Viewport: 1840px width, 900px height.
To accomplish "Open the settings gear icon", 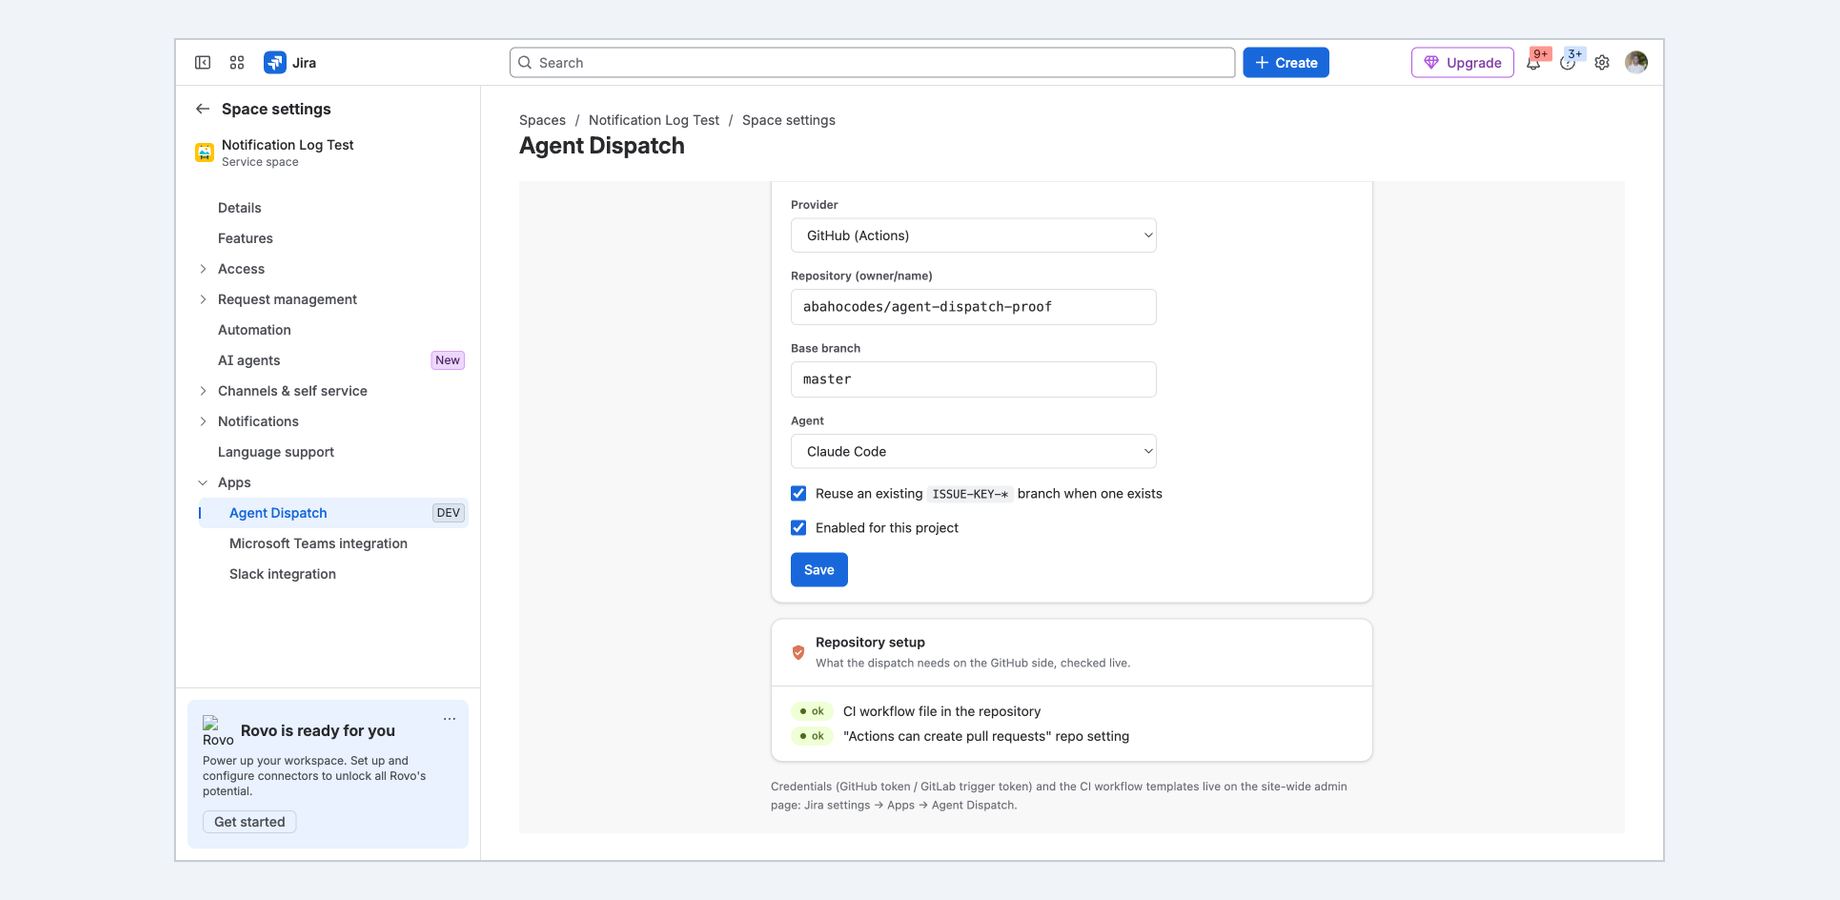I will pos(1602,62).
